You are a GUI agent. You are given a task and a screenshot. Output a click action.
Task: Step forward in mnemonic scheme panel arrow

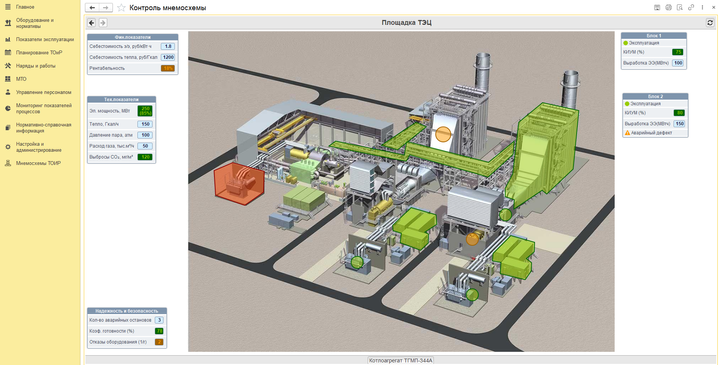[x=103, y=22]
